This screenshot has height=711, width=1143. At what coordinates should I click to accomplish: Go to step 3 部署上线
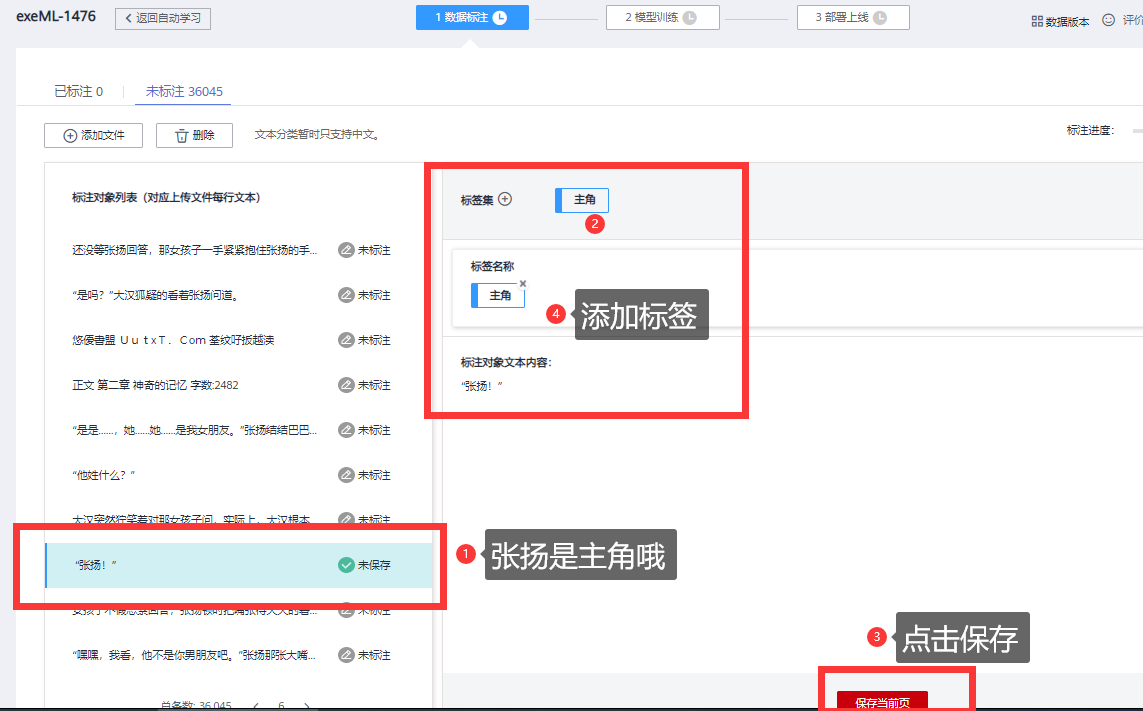pyautogui.click(x=853, y=18)
